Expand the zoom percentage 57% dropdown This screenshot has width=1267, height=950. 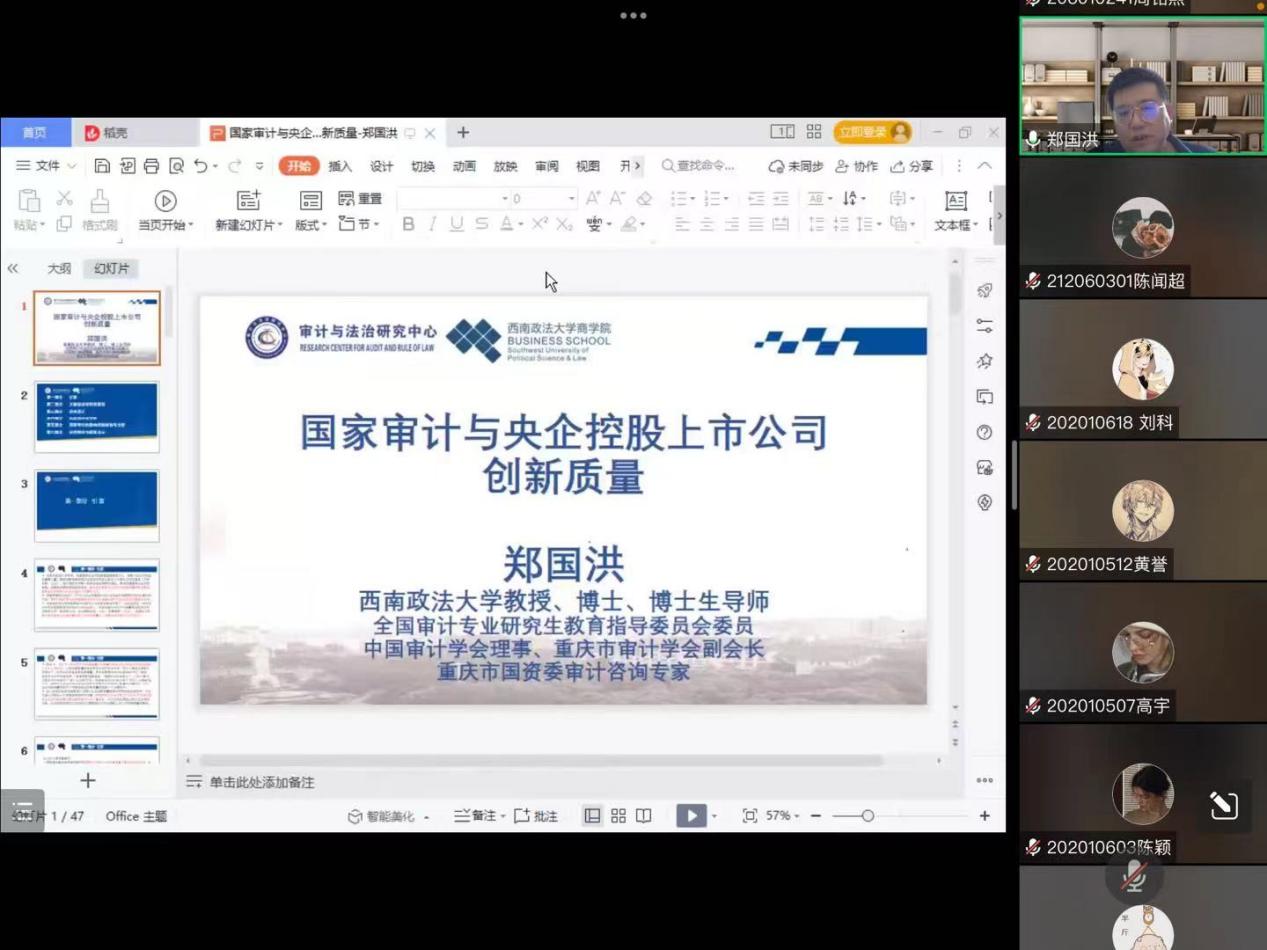click(783, 816)
